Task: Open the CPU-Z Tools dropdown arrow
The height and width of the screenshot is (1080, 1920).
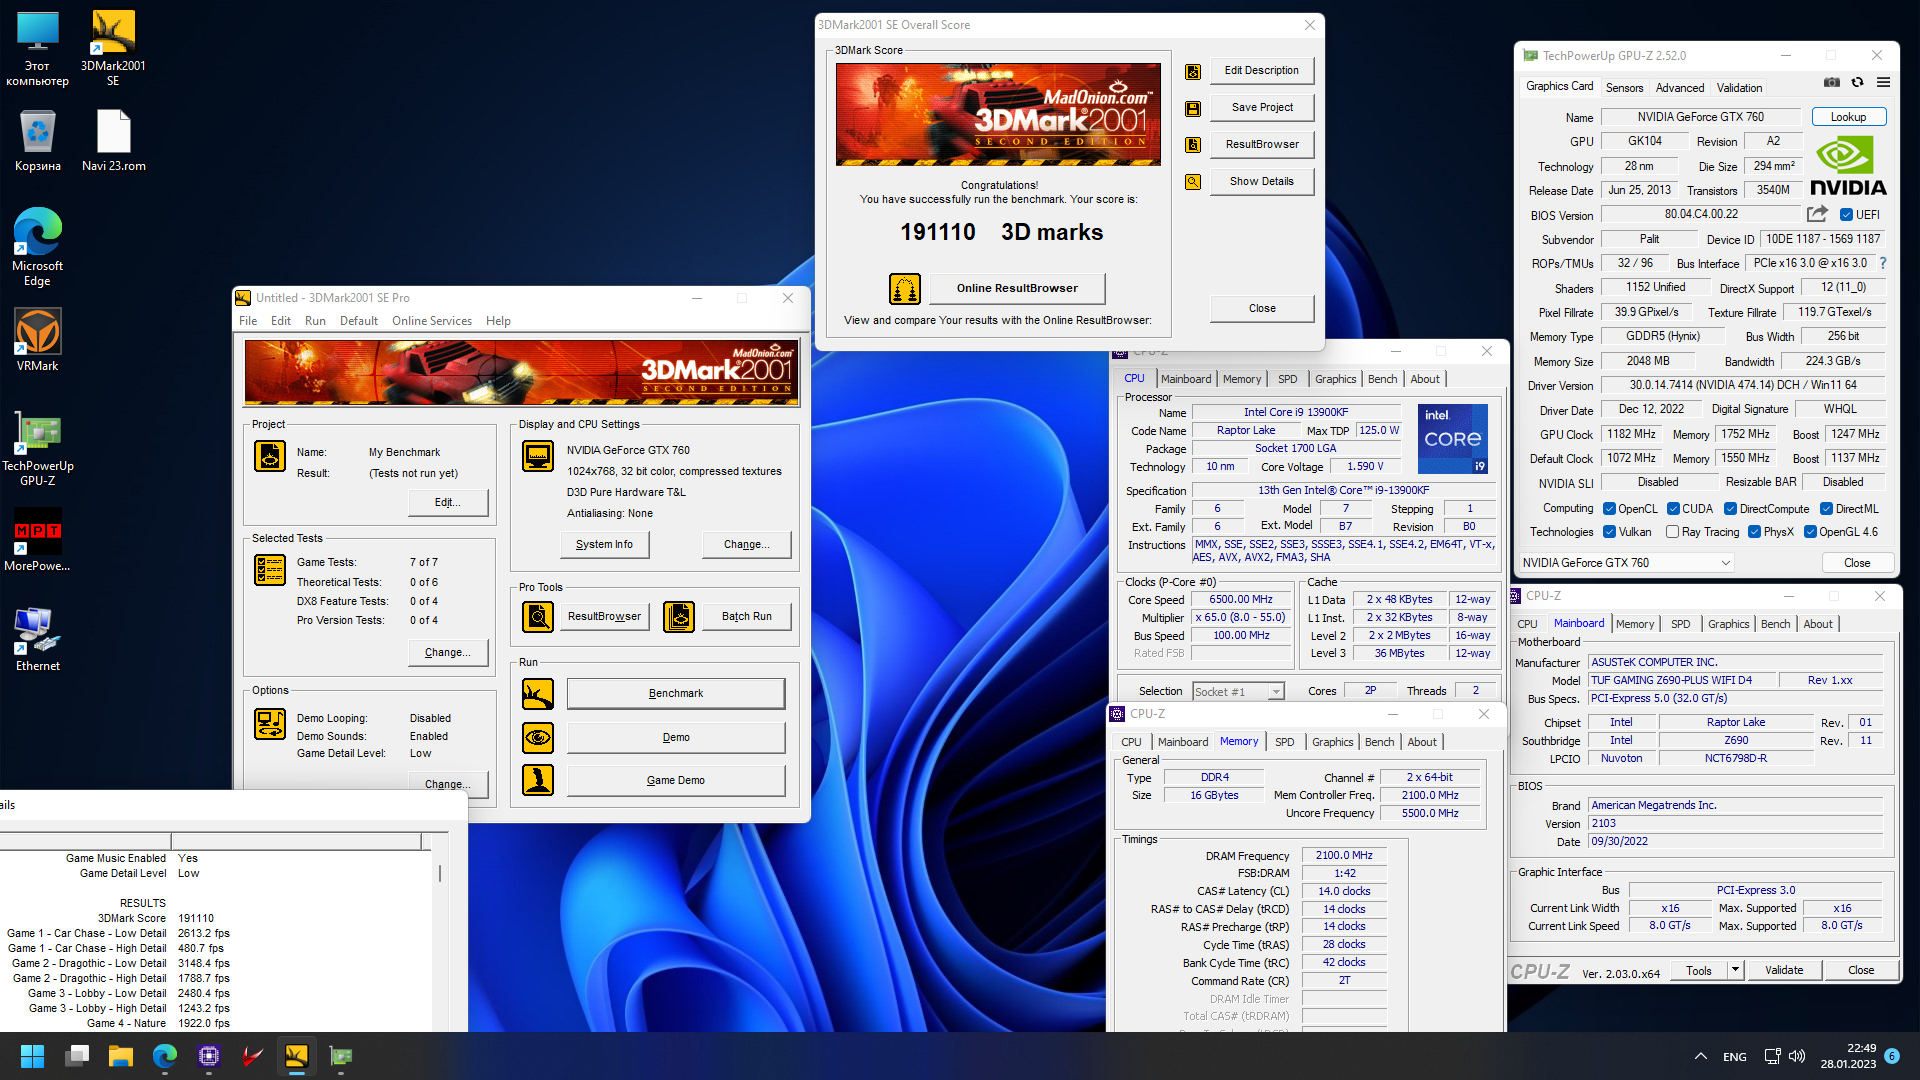Action: (1735, 970)
